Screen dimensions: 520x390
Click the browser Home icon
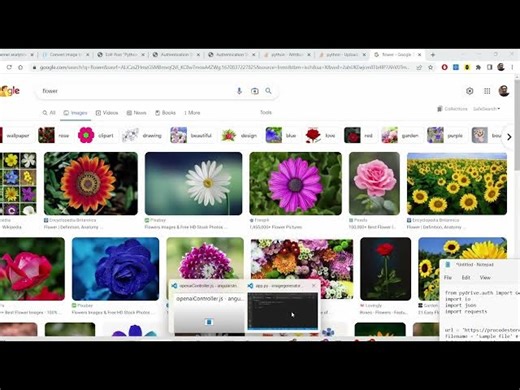21,67
